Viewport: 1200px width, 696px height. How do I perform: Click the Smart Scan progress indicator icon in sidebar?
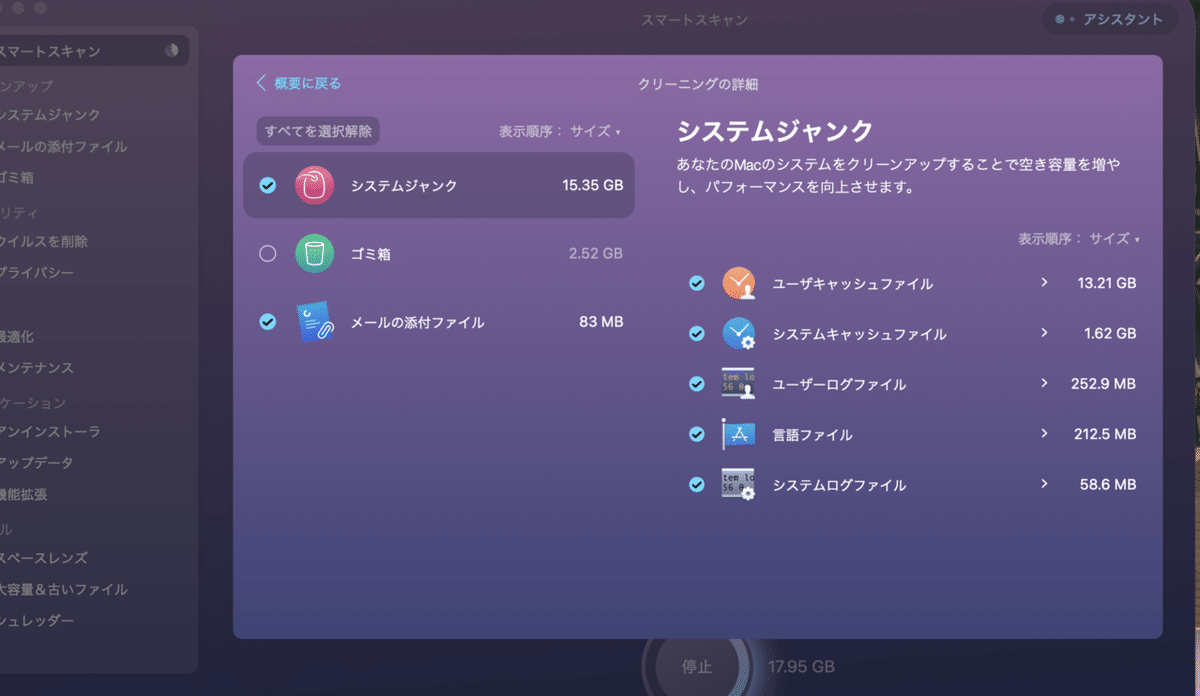171,51
